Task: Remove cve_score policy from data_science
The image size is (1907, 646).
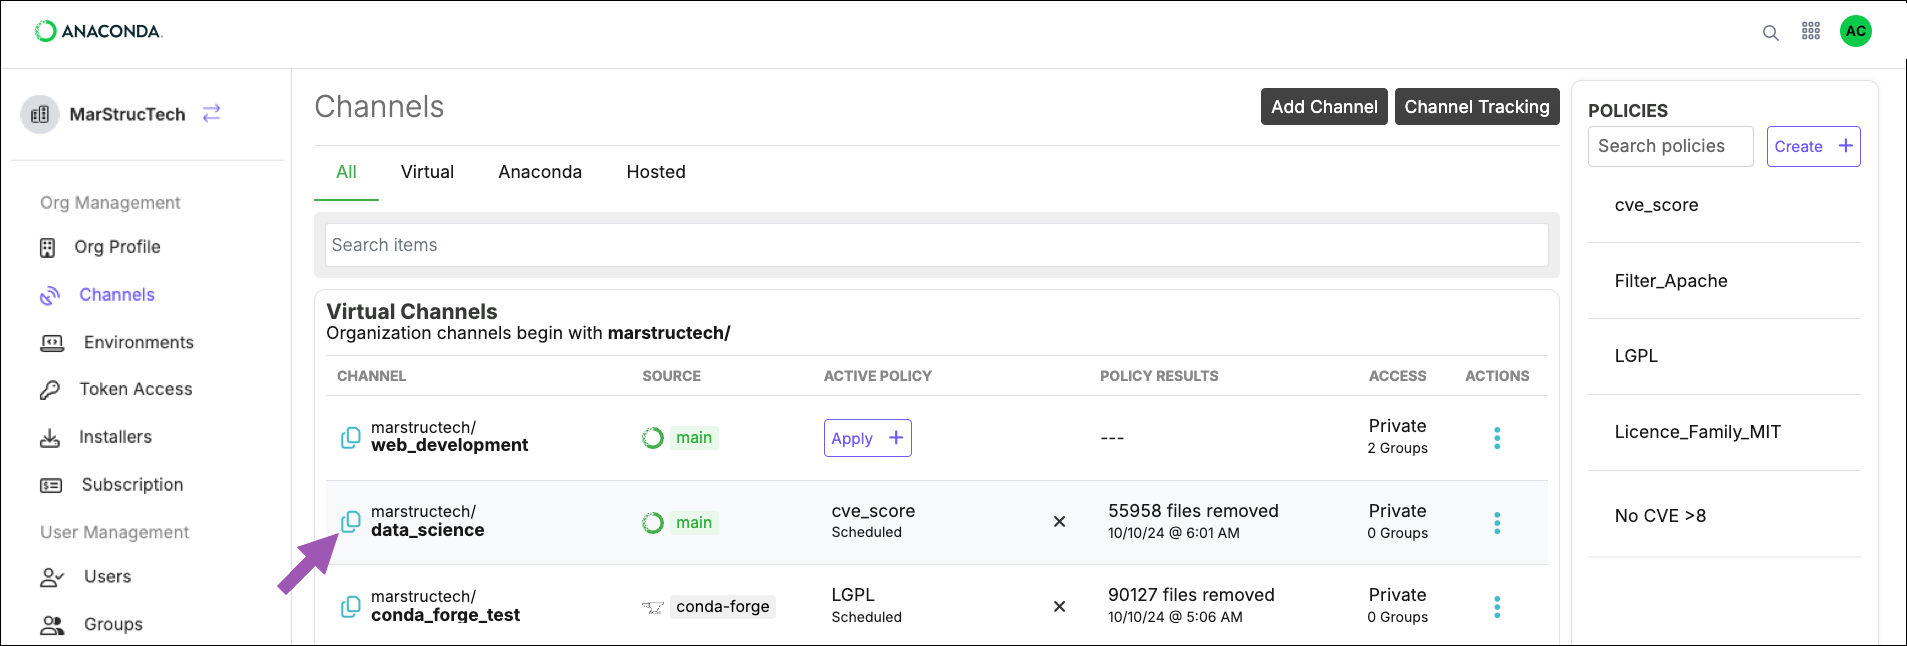Action: point(1060,522)
